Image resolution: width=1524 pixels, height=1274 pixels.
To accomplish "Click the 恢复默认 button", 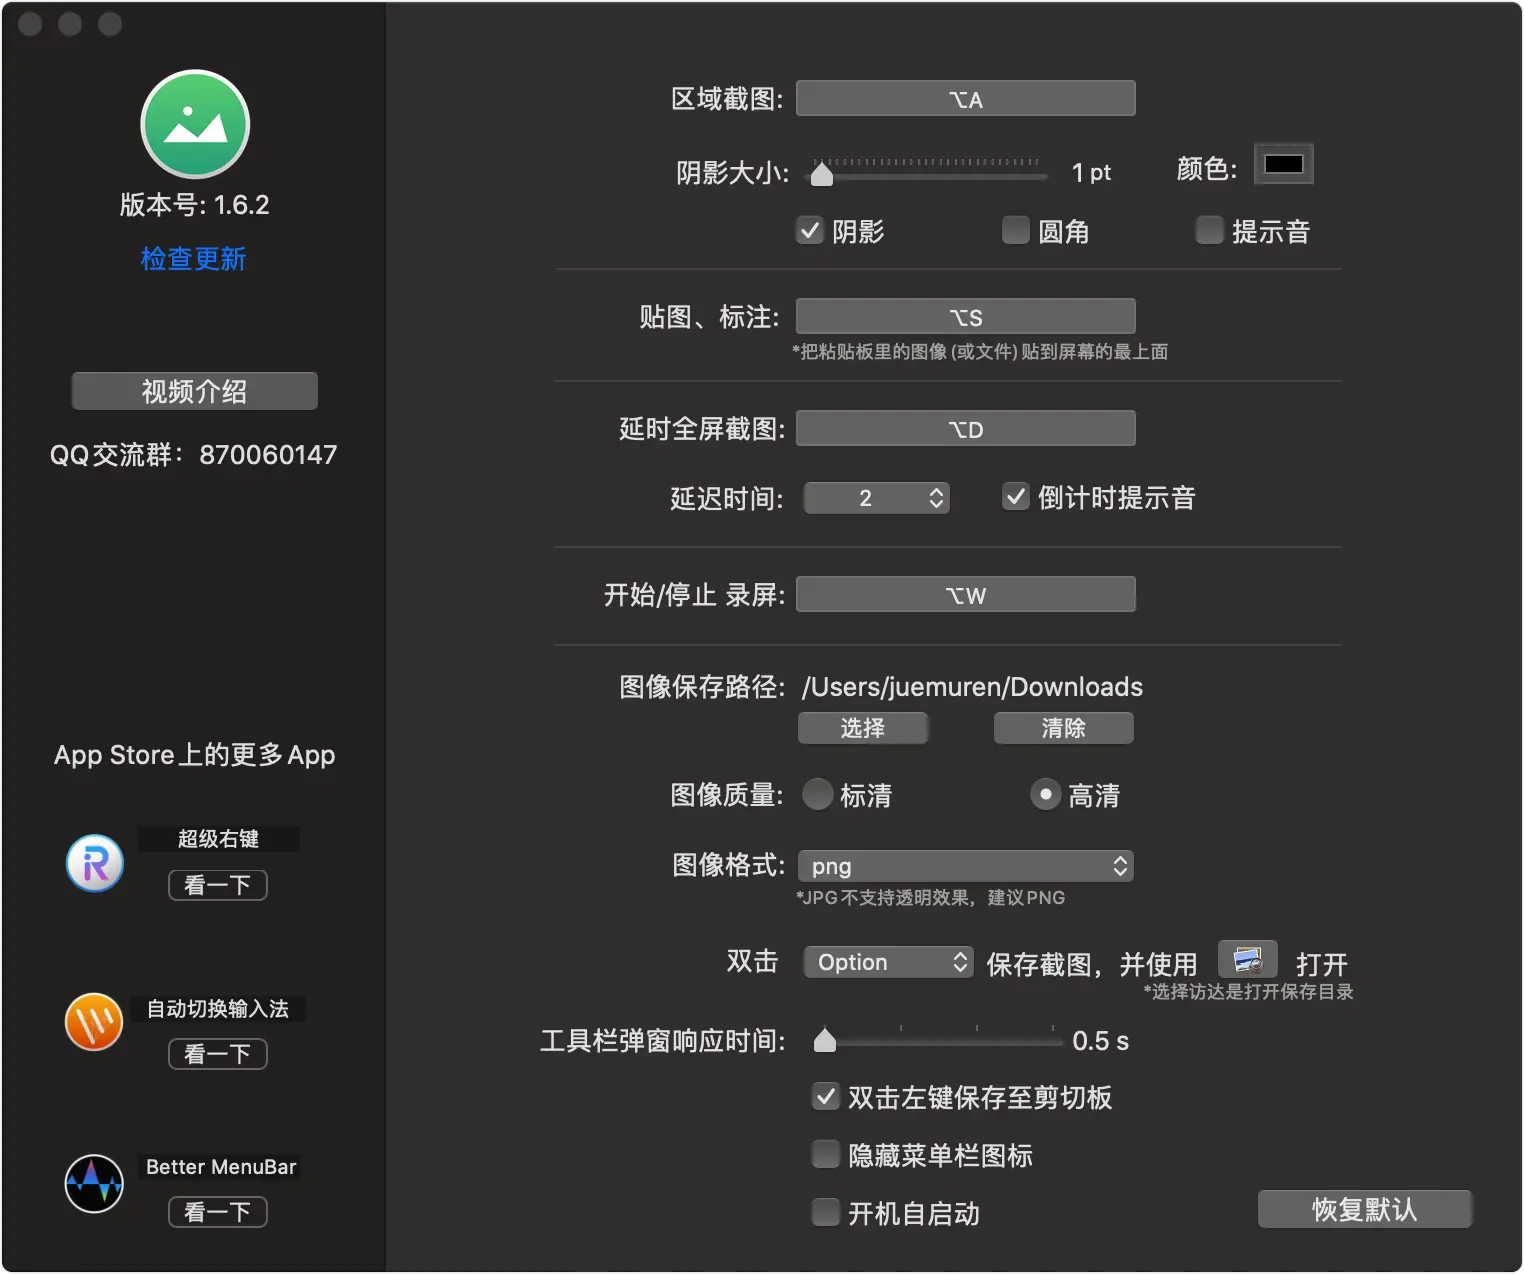I will 1365,1209.
